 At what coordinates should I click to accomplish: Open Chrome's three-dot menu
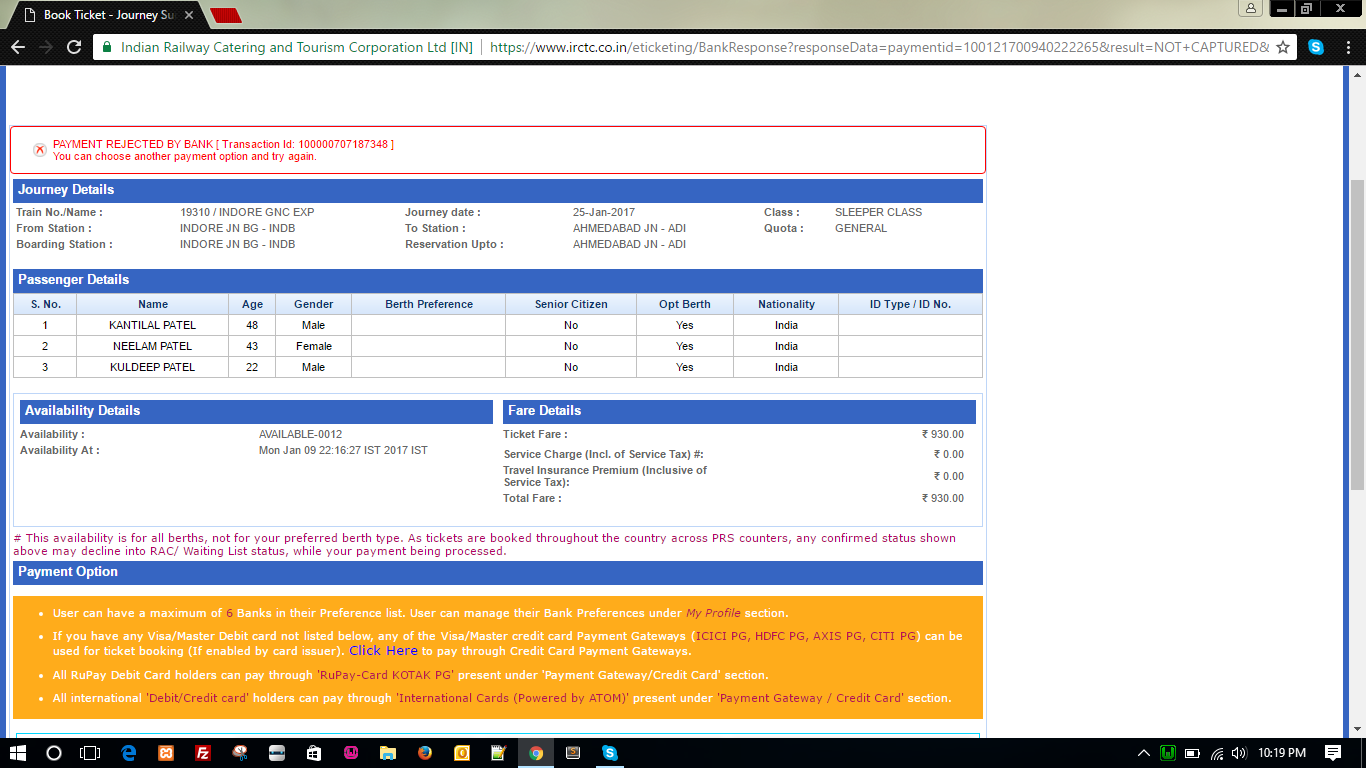tap(1349, 47)
